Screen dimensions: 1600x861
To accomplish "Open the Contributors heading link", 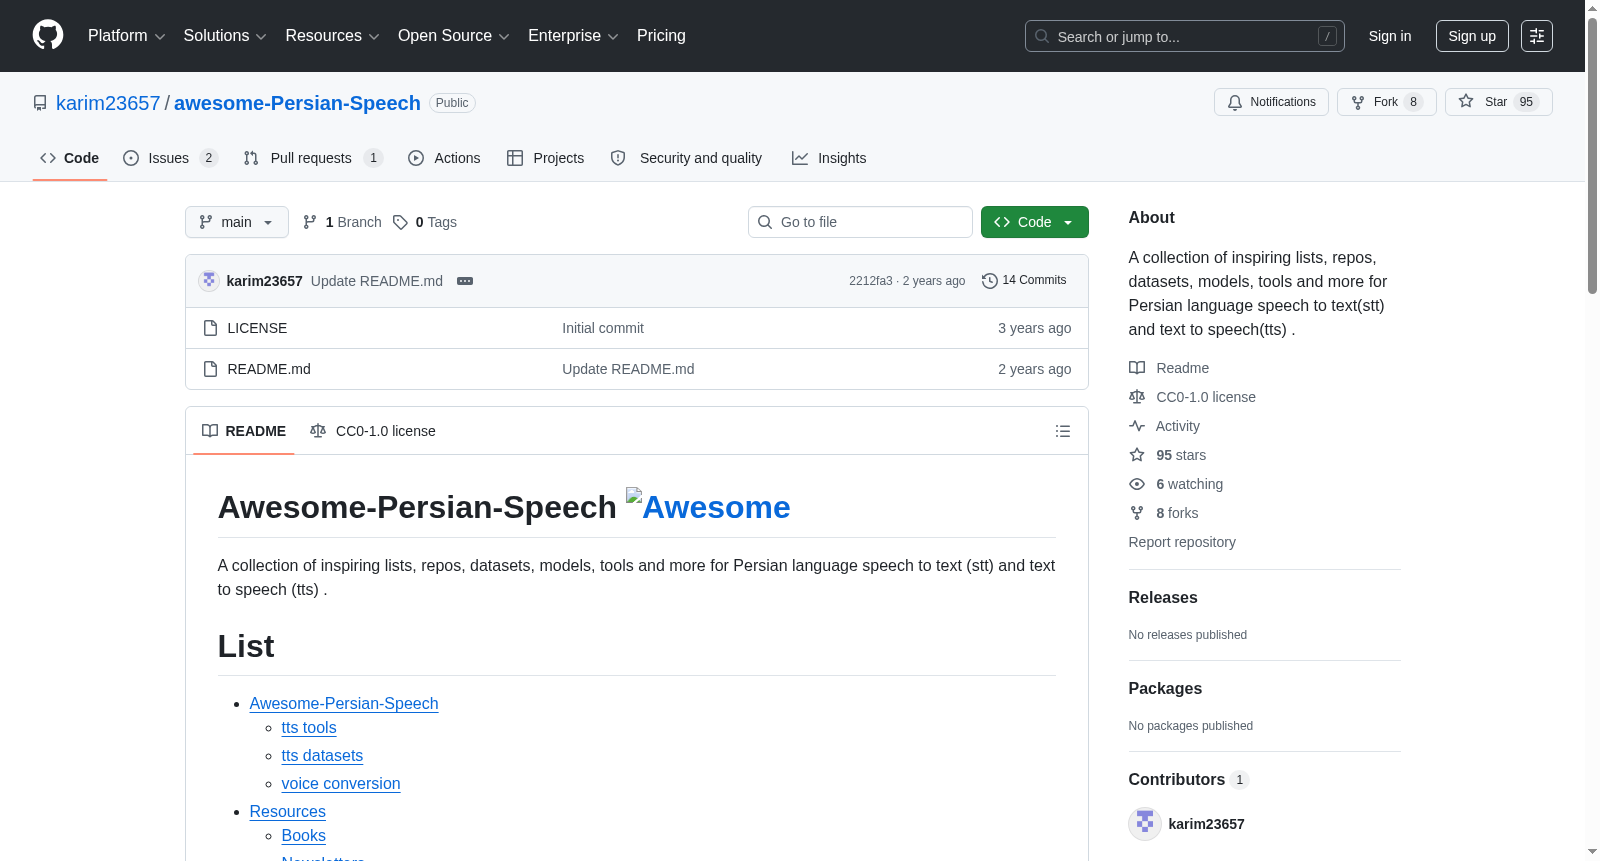I will (x=1189, y=779).
